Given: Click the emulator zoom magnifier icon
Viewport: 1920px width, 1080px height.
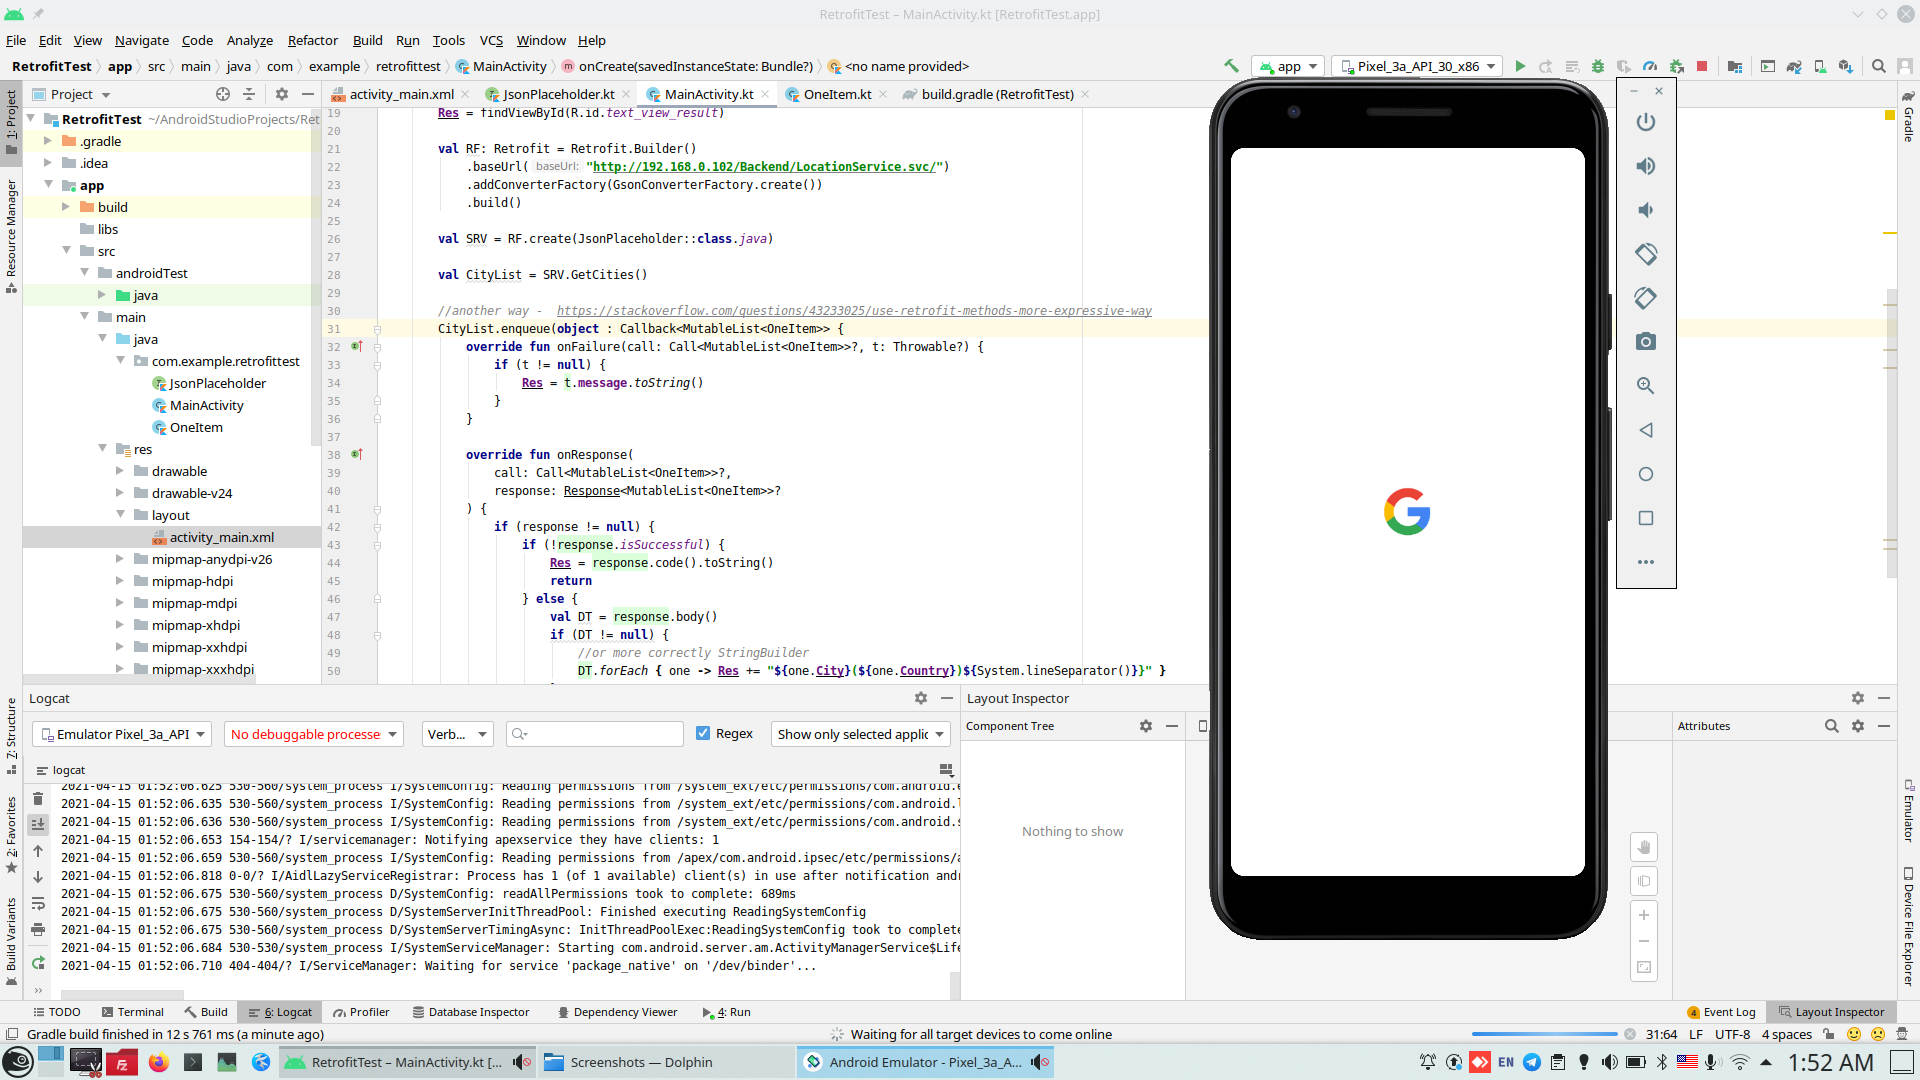Looking at the screenshot, I should point(1645,386).
